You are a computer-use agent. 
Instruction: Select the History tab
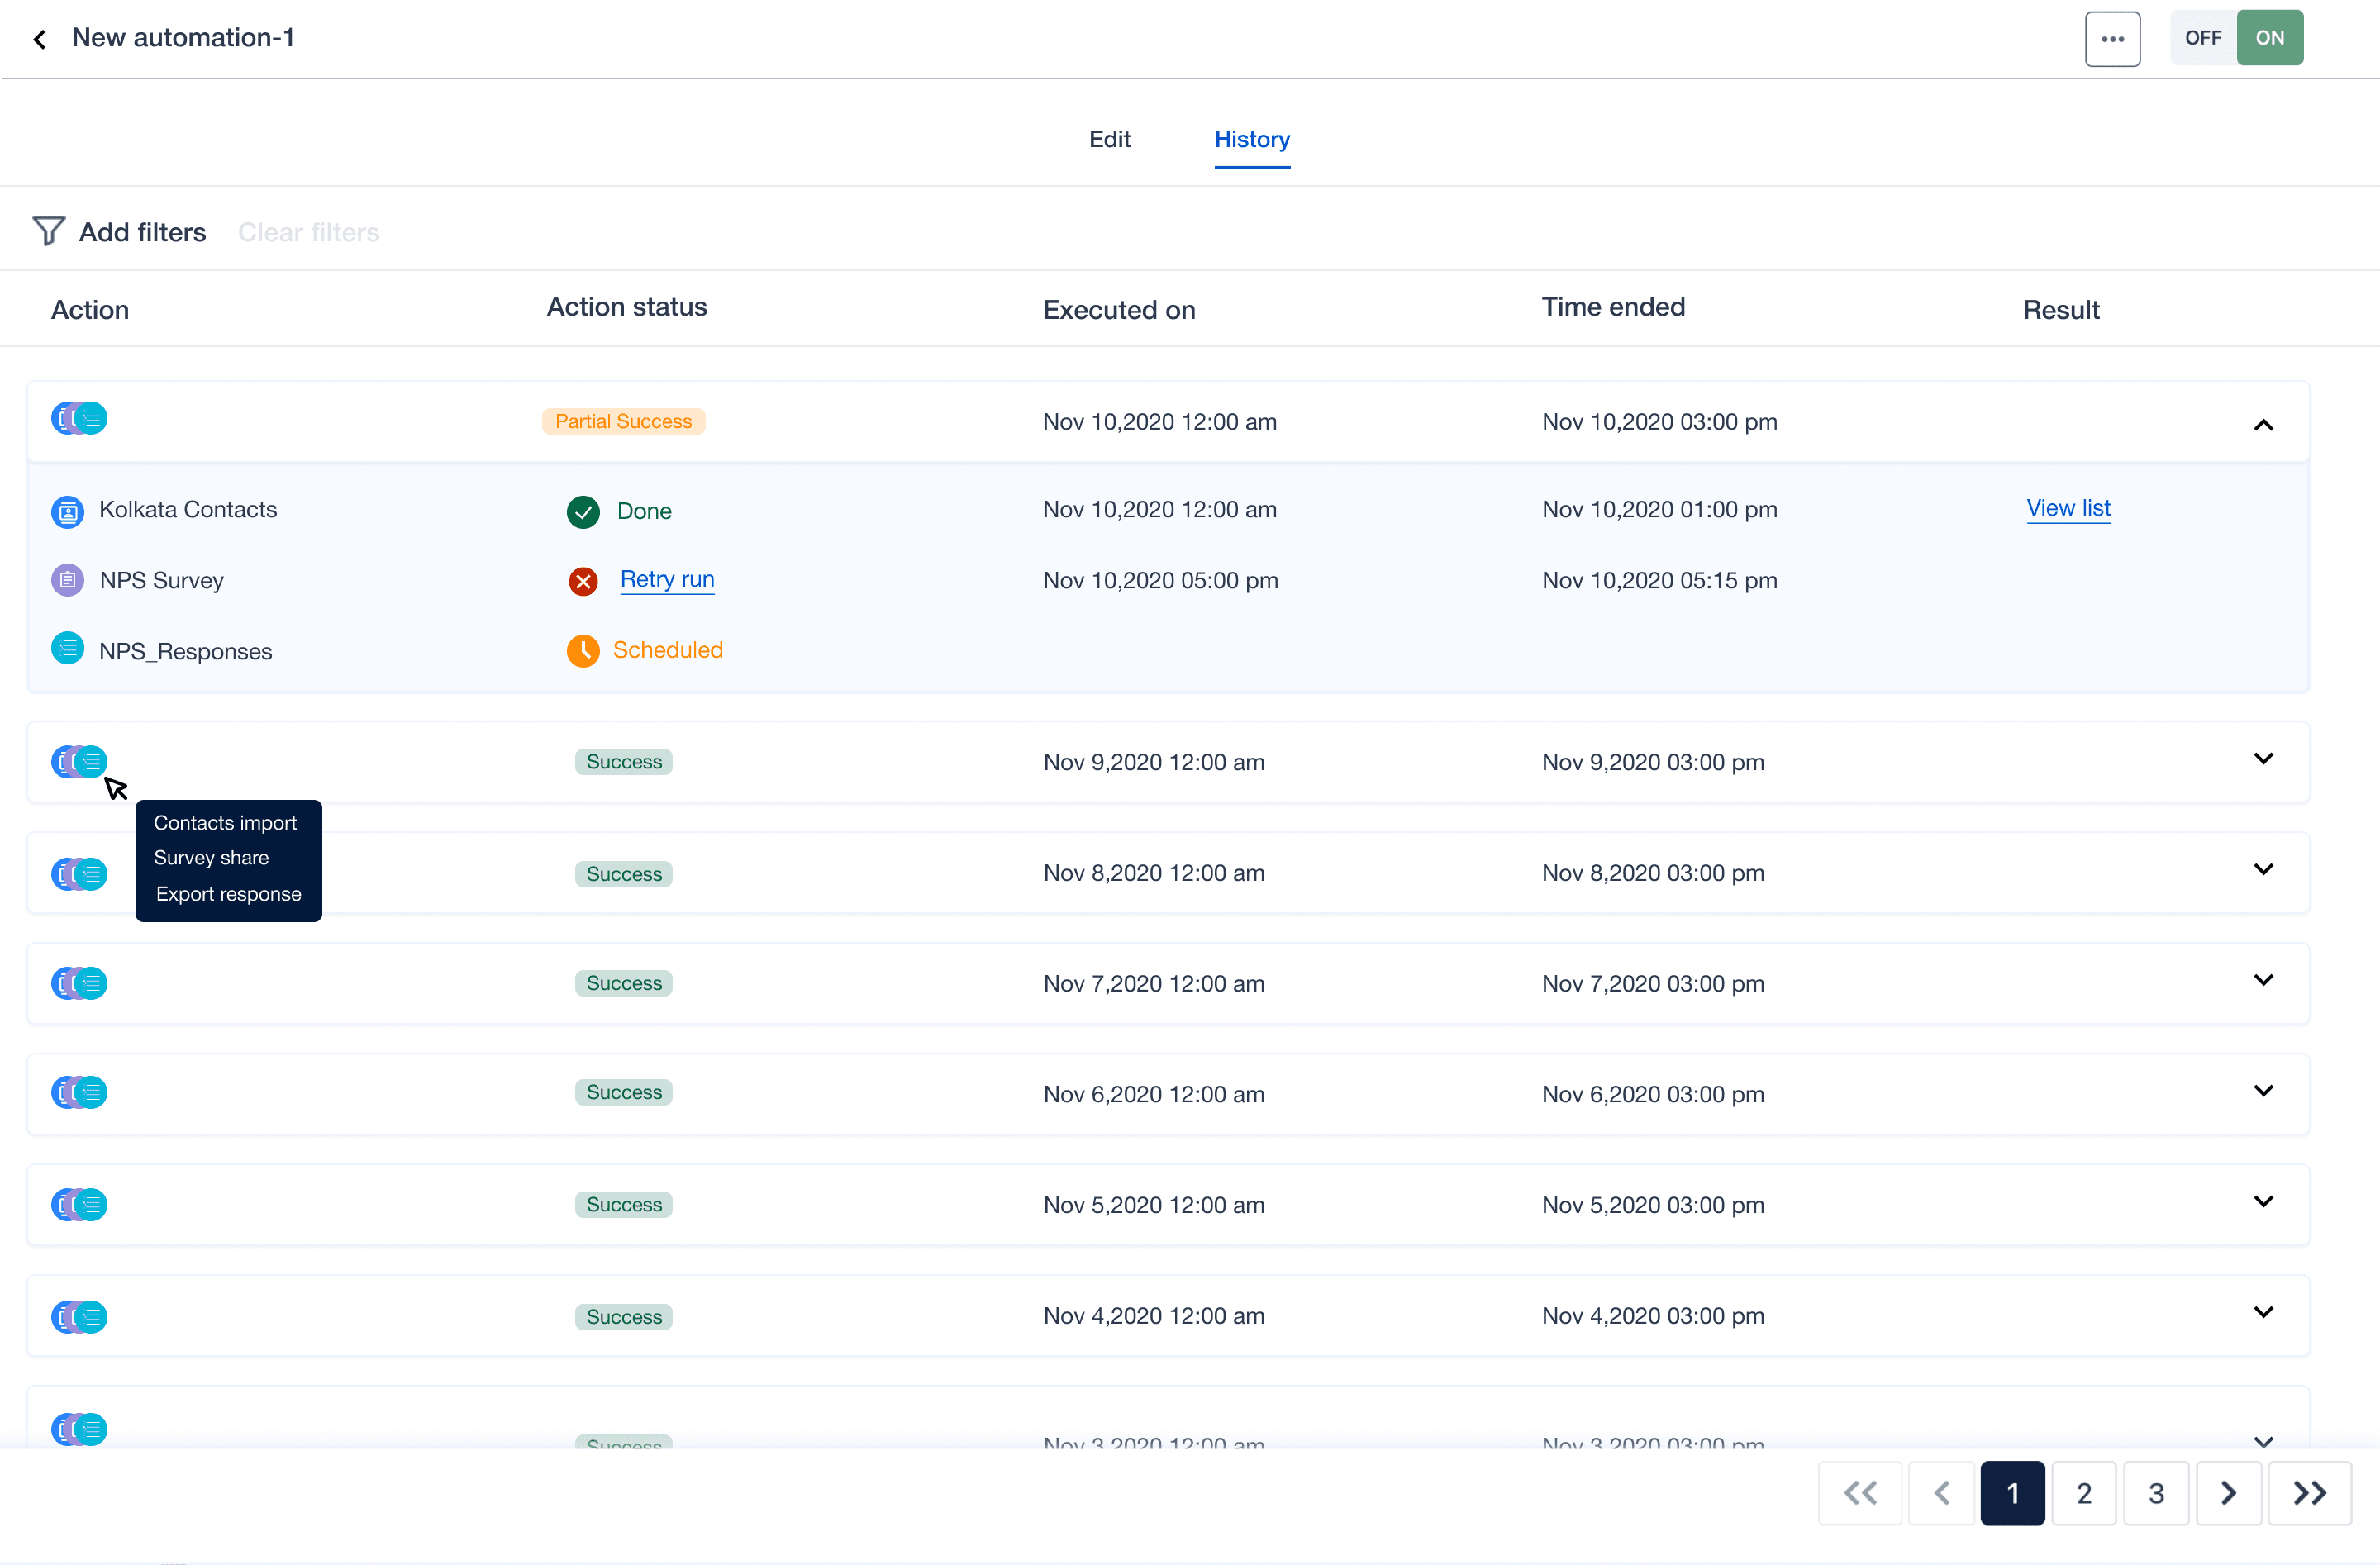[1251, 139]
